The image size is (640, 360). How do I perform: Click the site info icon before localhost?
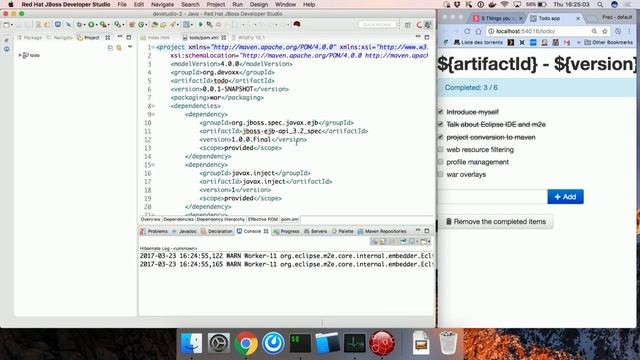pos(491,31)
